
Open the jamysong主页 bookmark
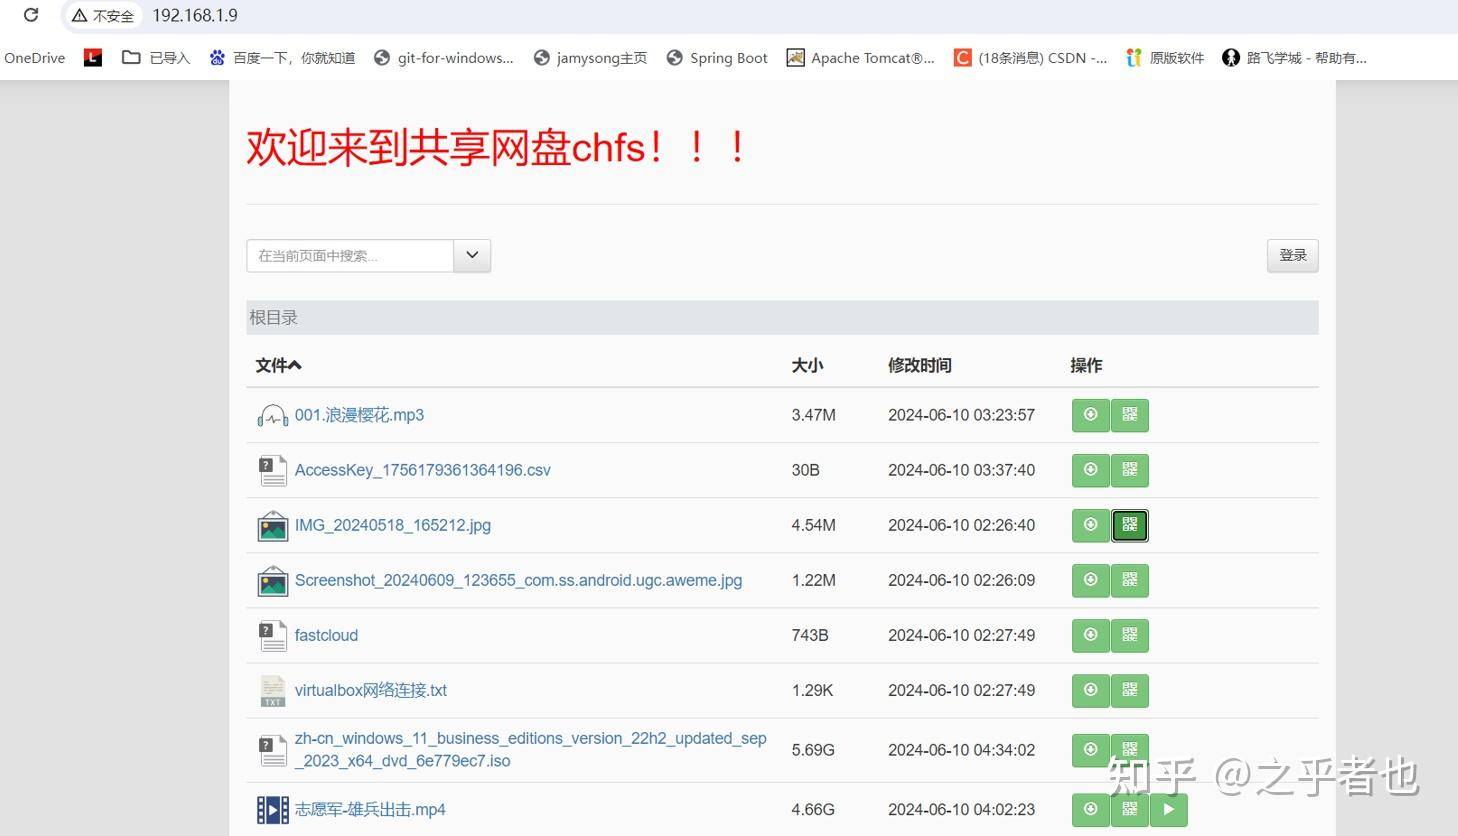(590, 58)
